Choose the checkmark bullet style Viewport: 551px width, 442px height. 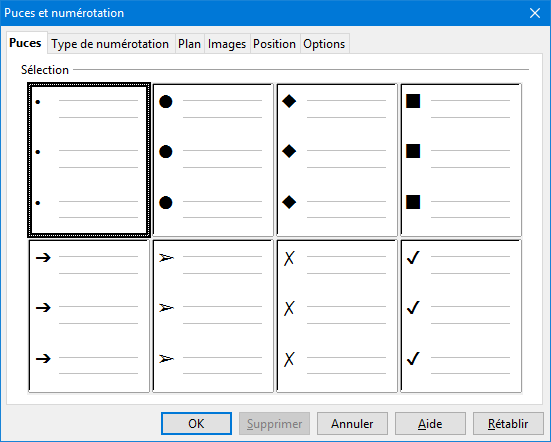461,316
